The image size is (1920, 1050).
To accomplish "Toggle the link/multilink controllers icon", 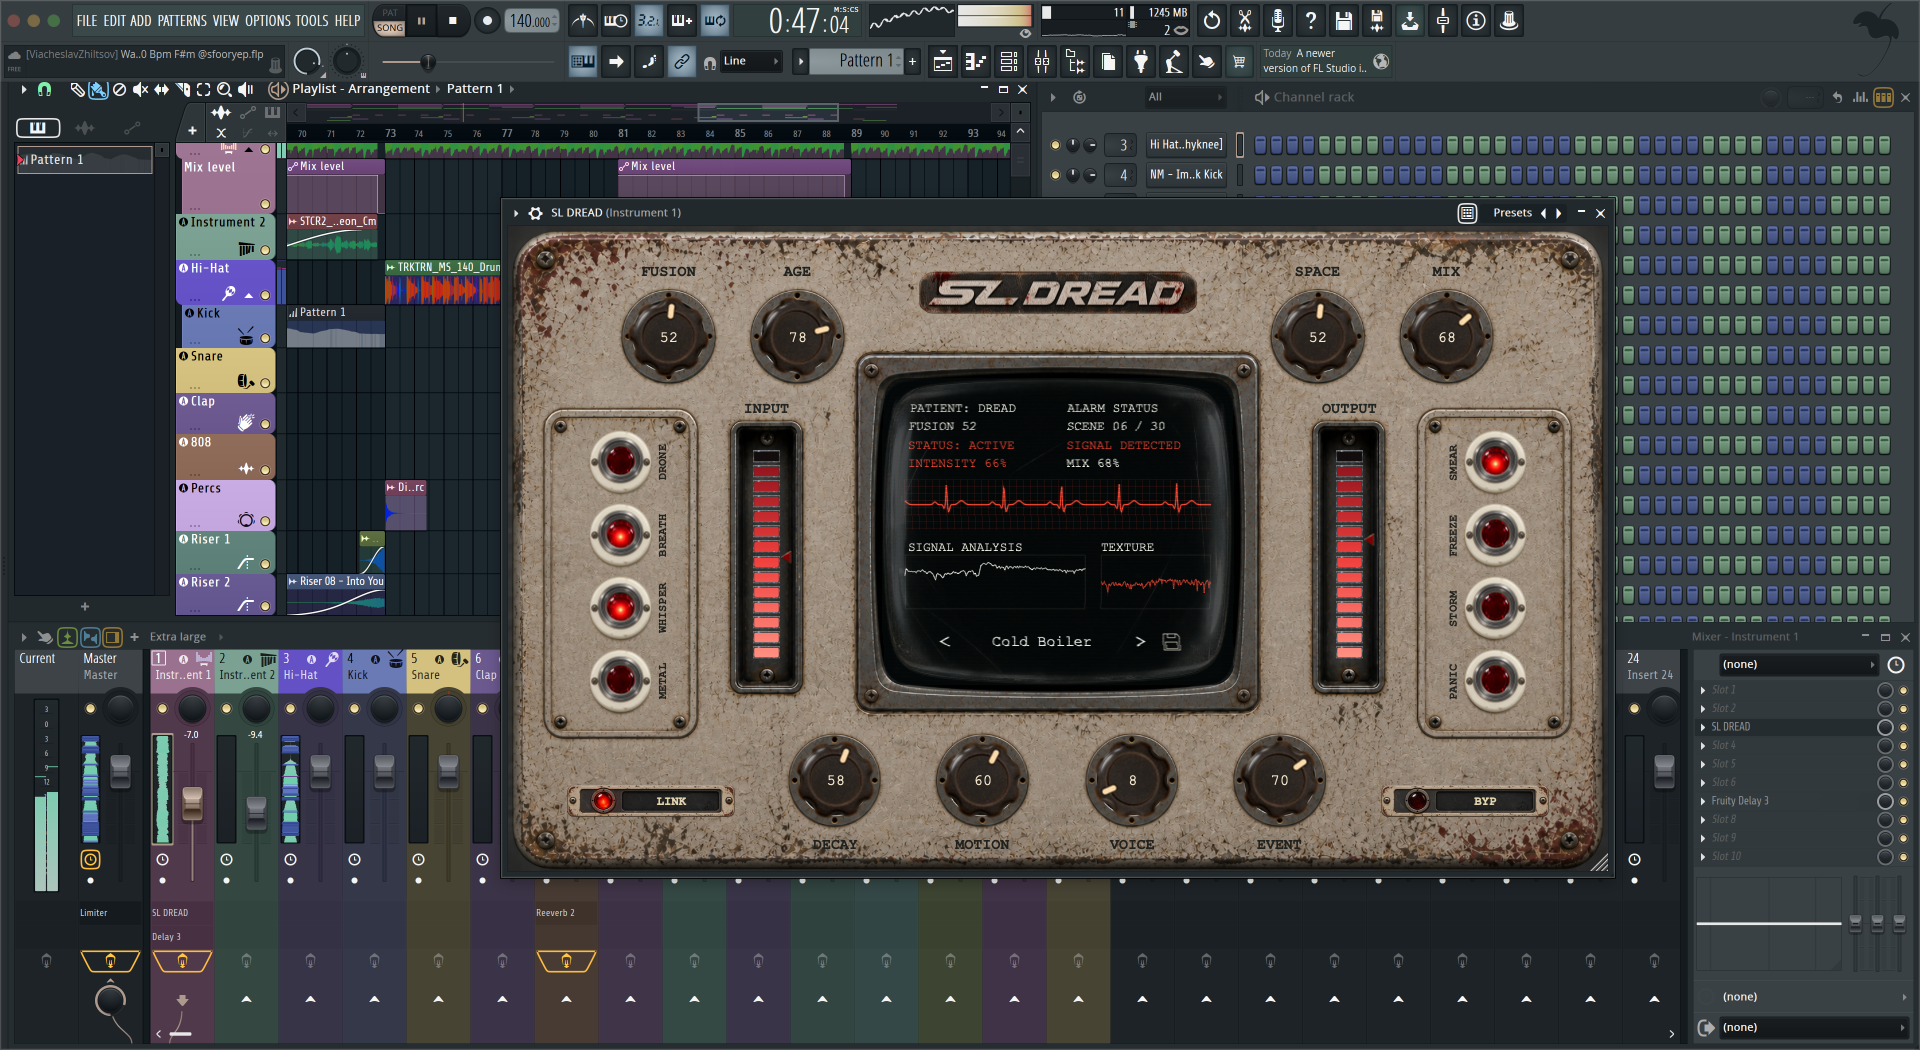I will click(682, 62).
